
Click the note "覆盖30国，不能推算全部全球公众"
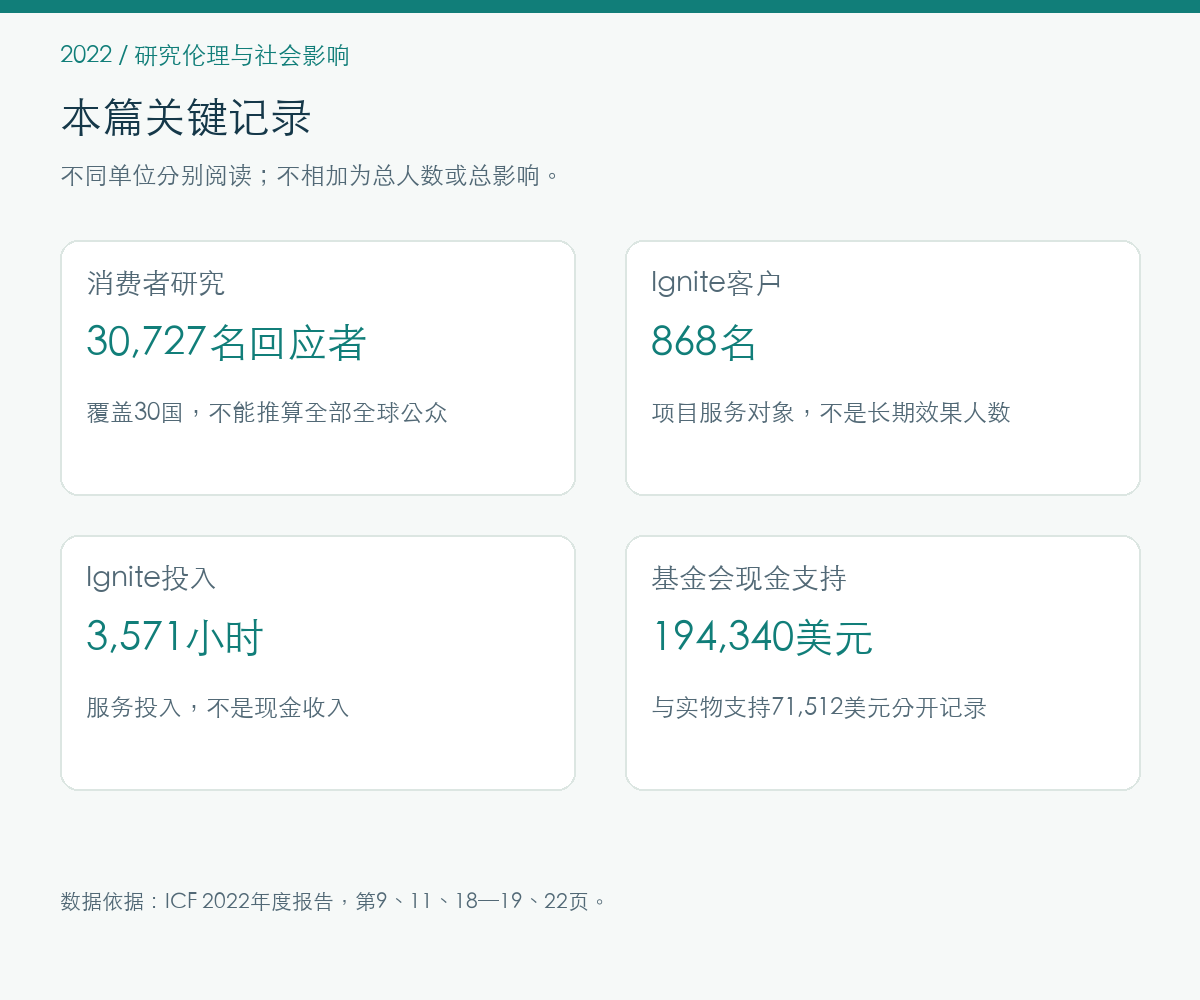(267, 412)
